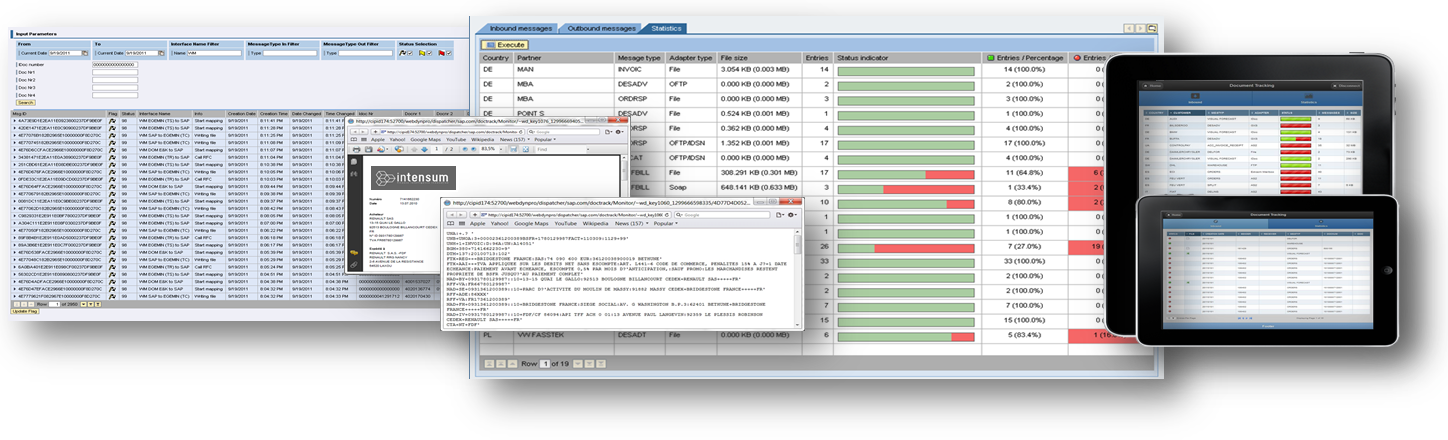1448x440 pixels.
Task: Click the Google Maps bookmark in EDI text window
Action: tap(532, 223)
